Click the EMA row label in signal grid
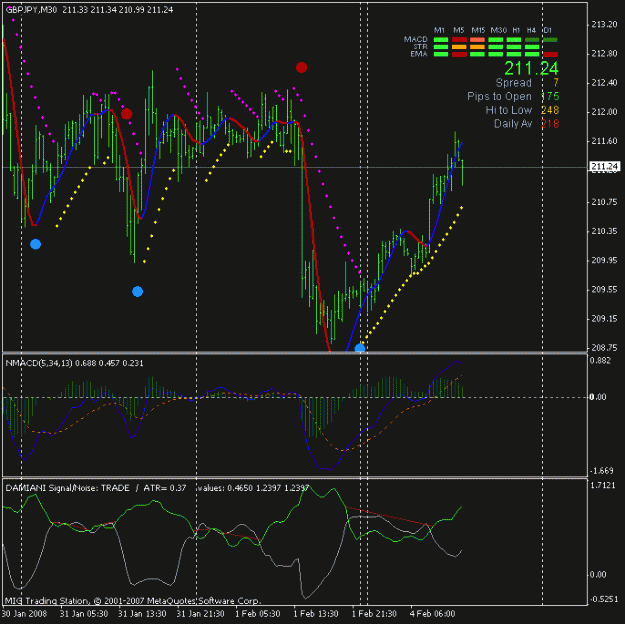The width and height of the screenshot is (625, 624). [x=419, y=54]
